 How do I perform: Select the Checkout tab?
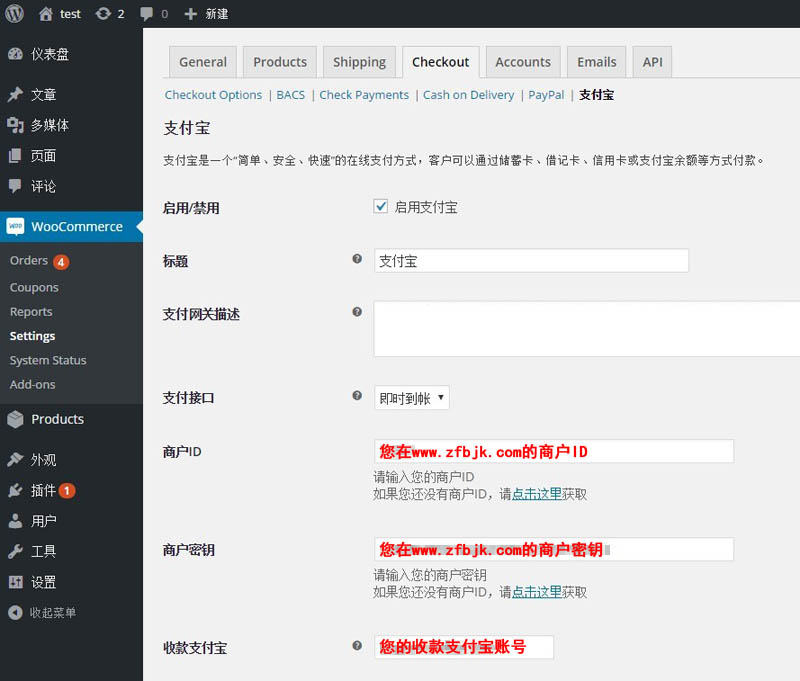(x=440, y=62)
